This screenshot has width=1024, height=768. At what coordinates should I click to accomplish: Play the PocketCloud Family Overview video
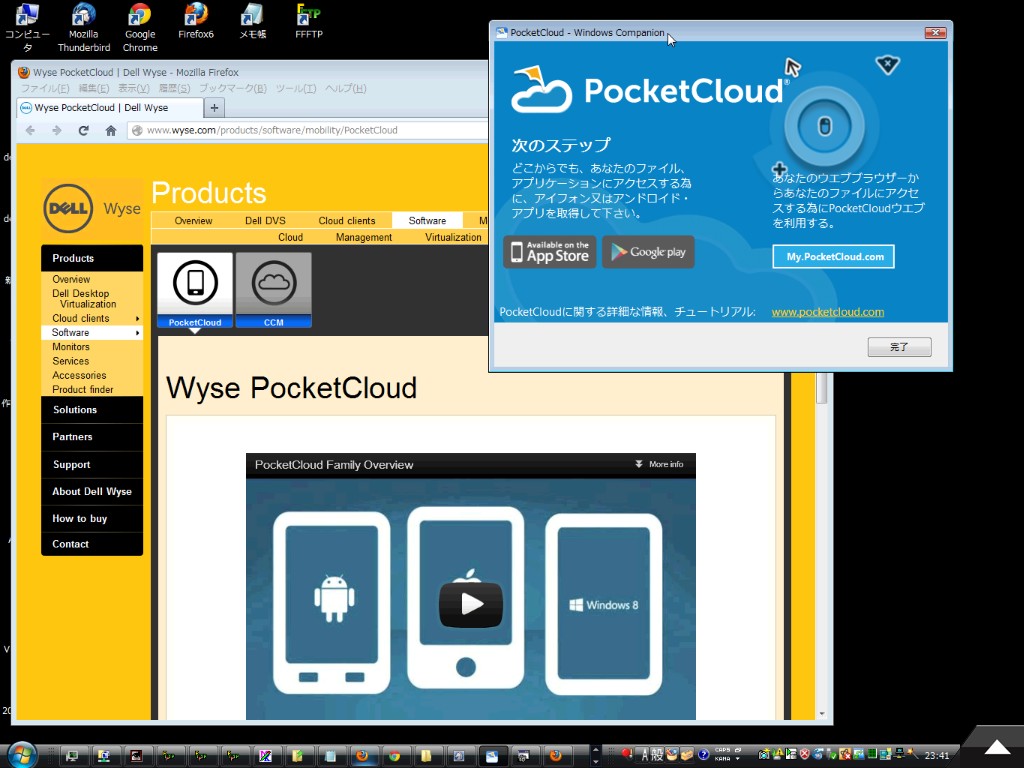click(x=471, y=605)
